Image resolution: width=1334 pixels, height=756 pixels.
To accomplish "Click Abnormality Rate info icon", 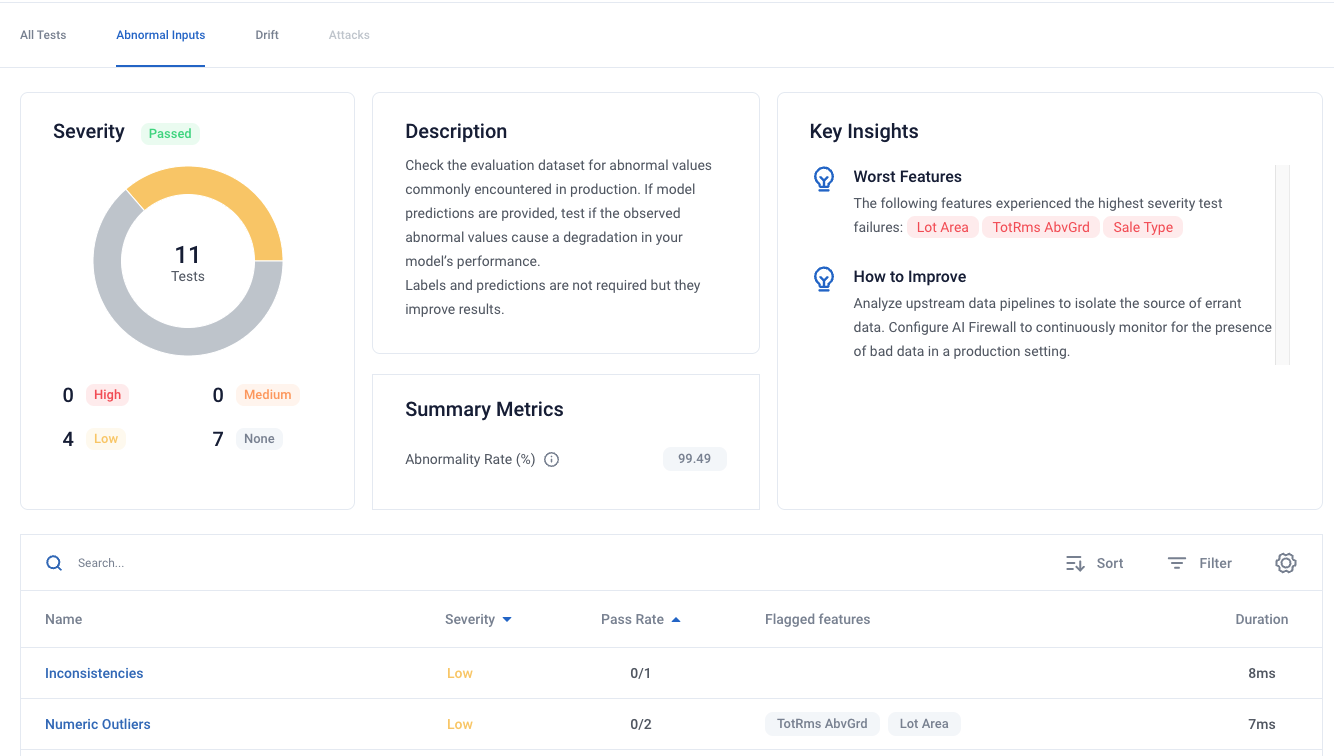I will (551, 460).
